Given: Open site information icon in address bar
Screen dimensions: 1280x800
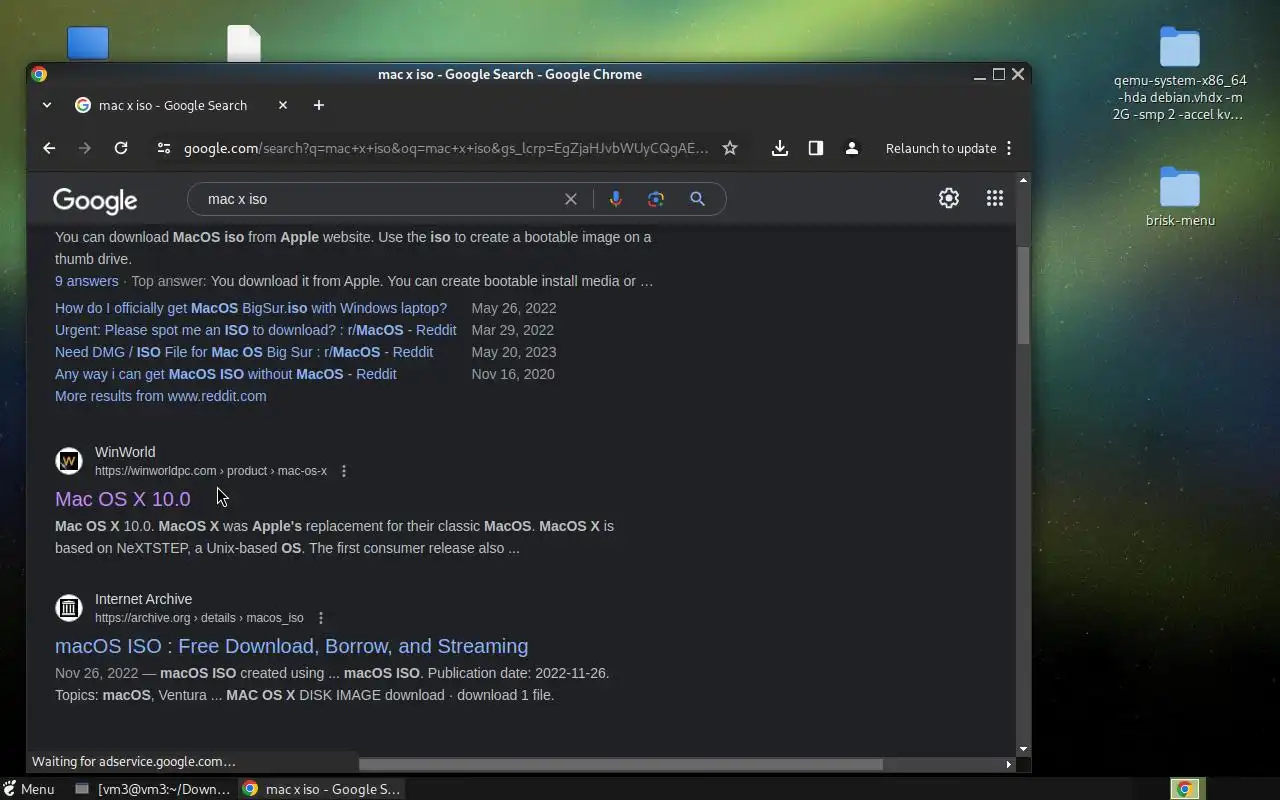Looking at the screenshot, I should (164, 148).
